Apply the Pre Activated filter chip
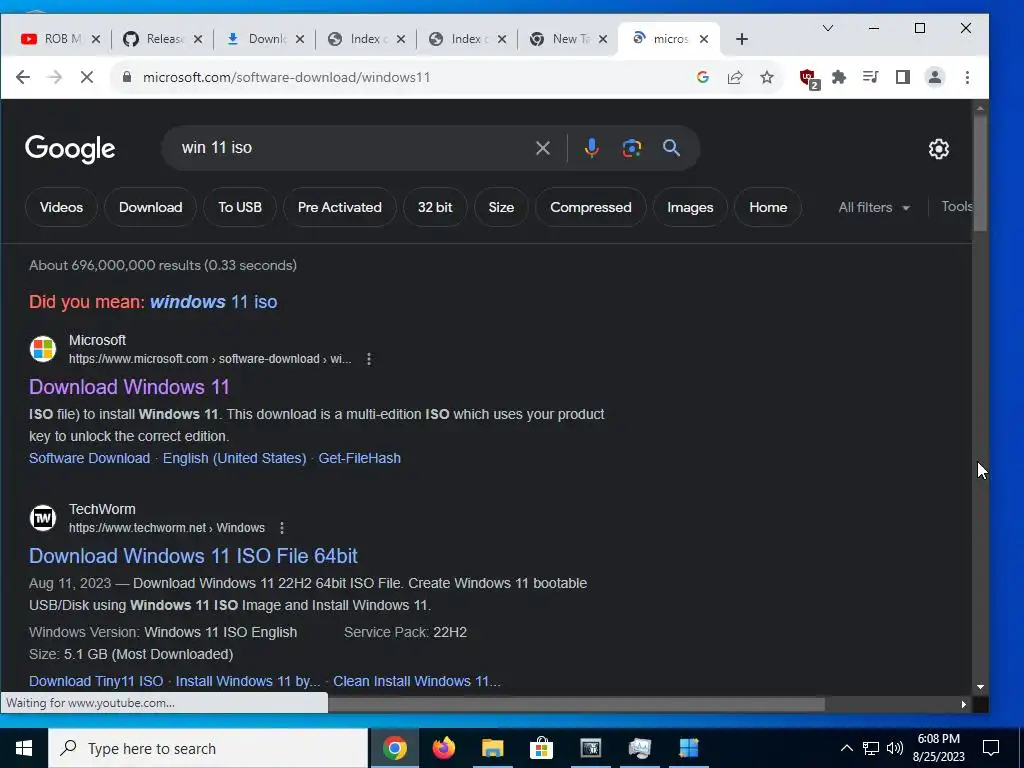 pos(340,207)
